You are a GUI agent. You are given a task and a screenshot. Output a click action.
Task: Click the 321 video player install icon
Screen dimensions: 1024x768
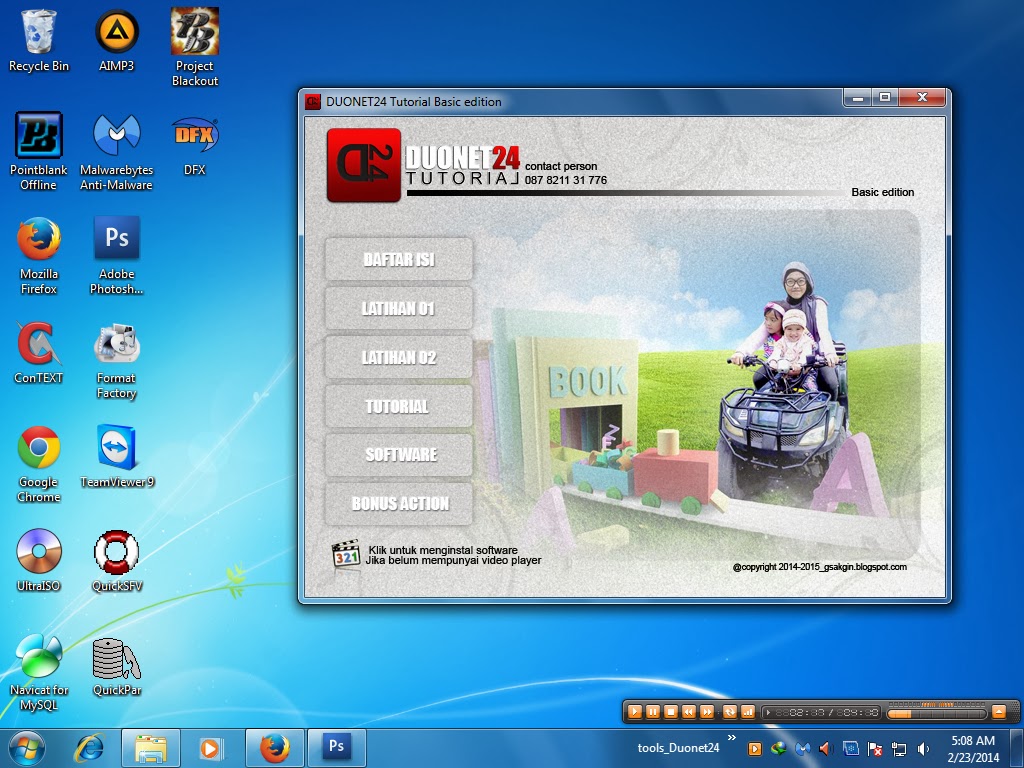[x=346, y=555]
